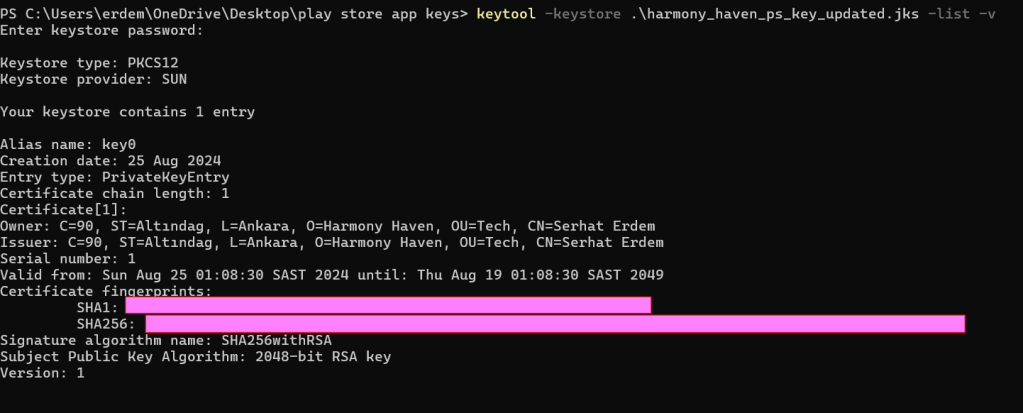Click the Issuer certificate details line
Screen dimensions: 1023x413
tap(331, 241)
